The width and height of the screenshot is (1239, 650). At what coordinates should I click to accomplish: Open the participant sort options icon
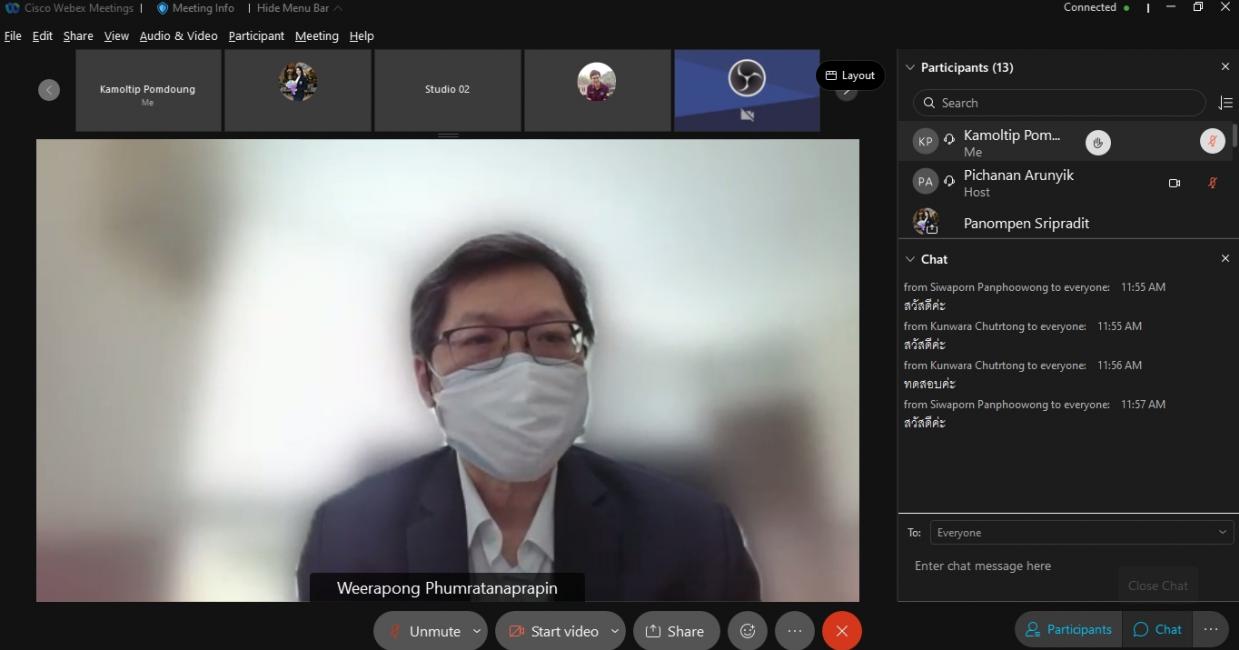(x=1225, y=103)
